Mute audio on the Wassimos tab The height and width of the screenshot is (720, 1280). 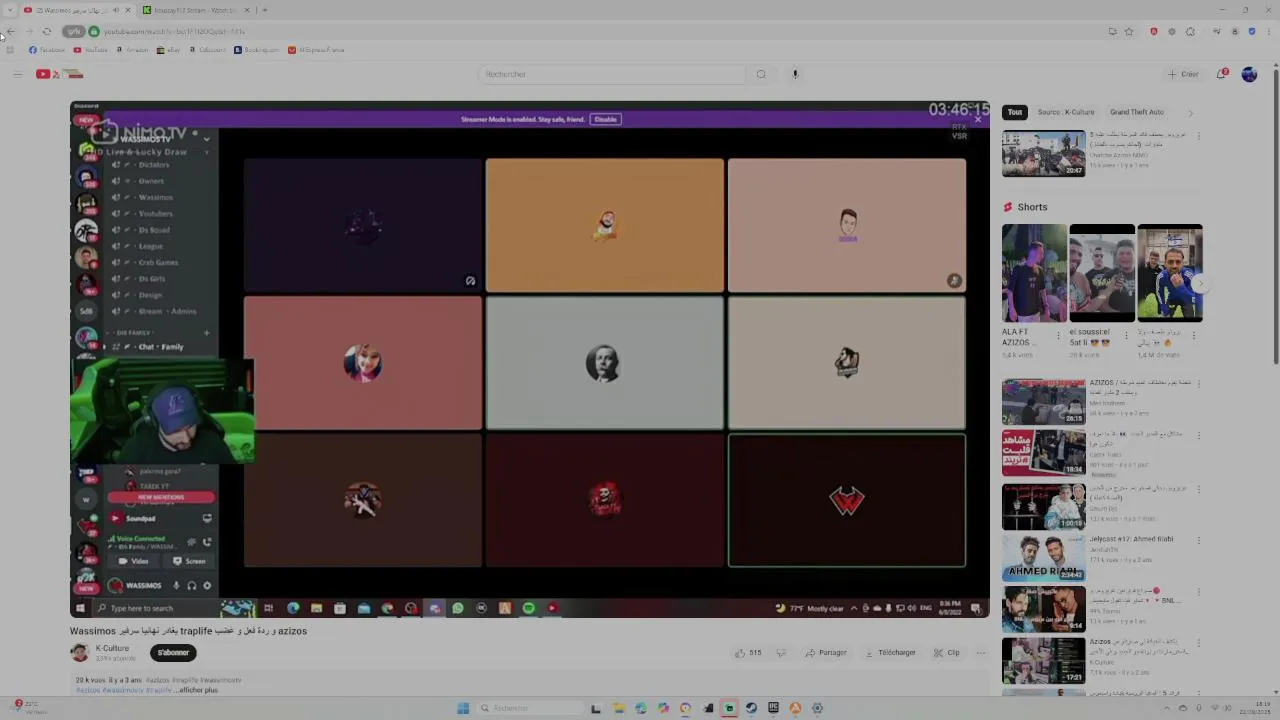[116, 10]
